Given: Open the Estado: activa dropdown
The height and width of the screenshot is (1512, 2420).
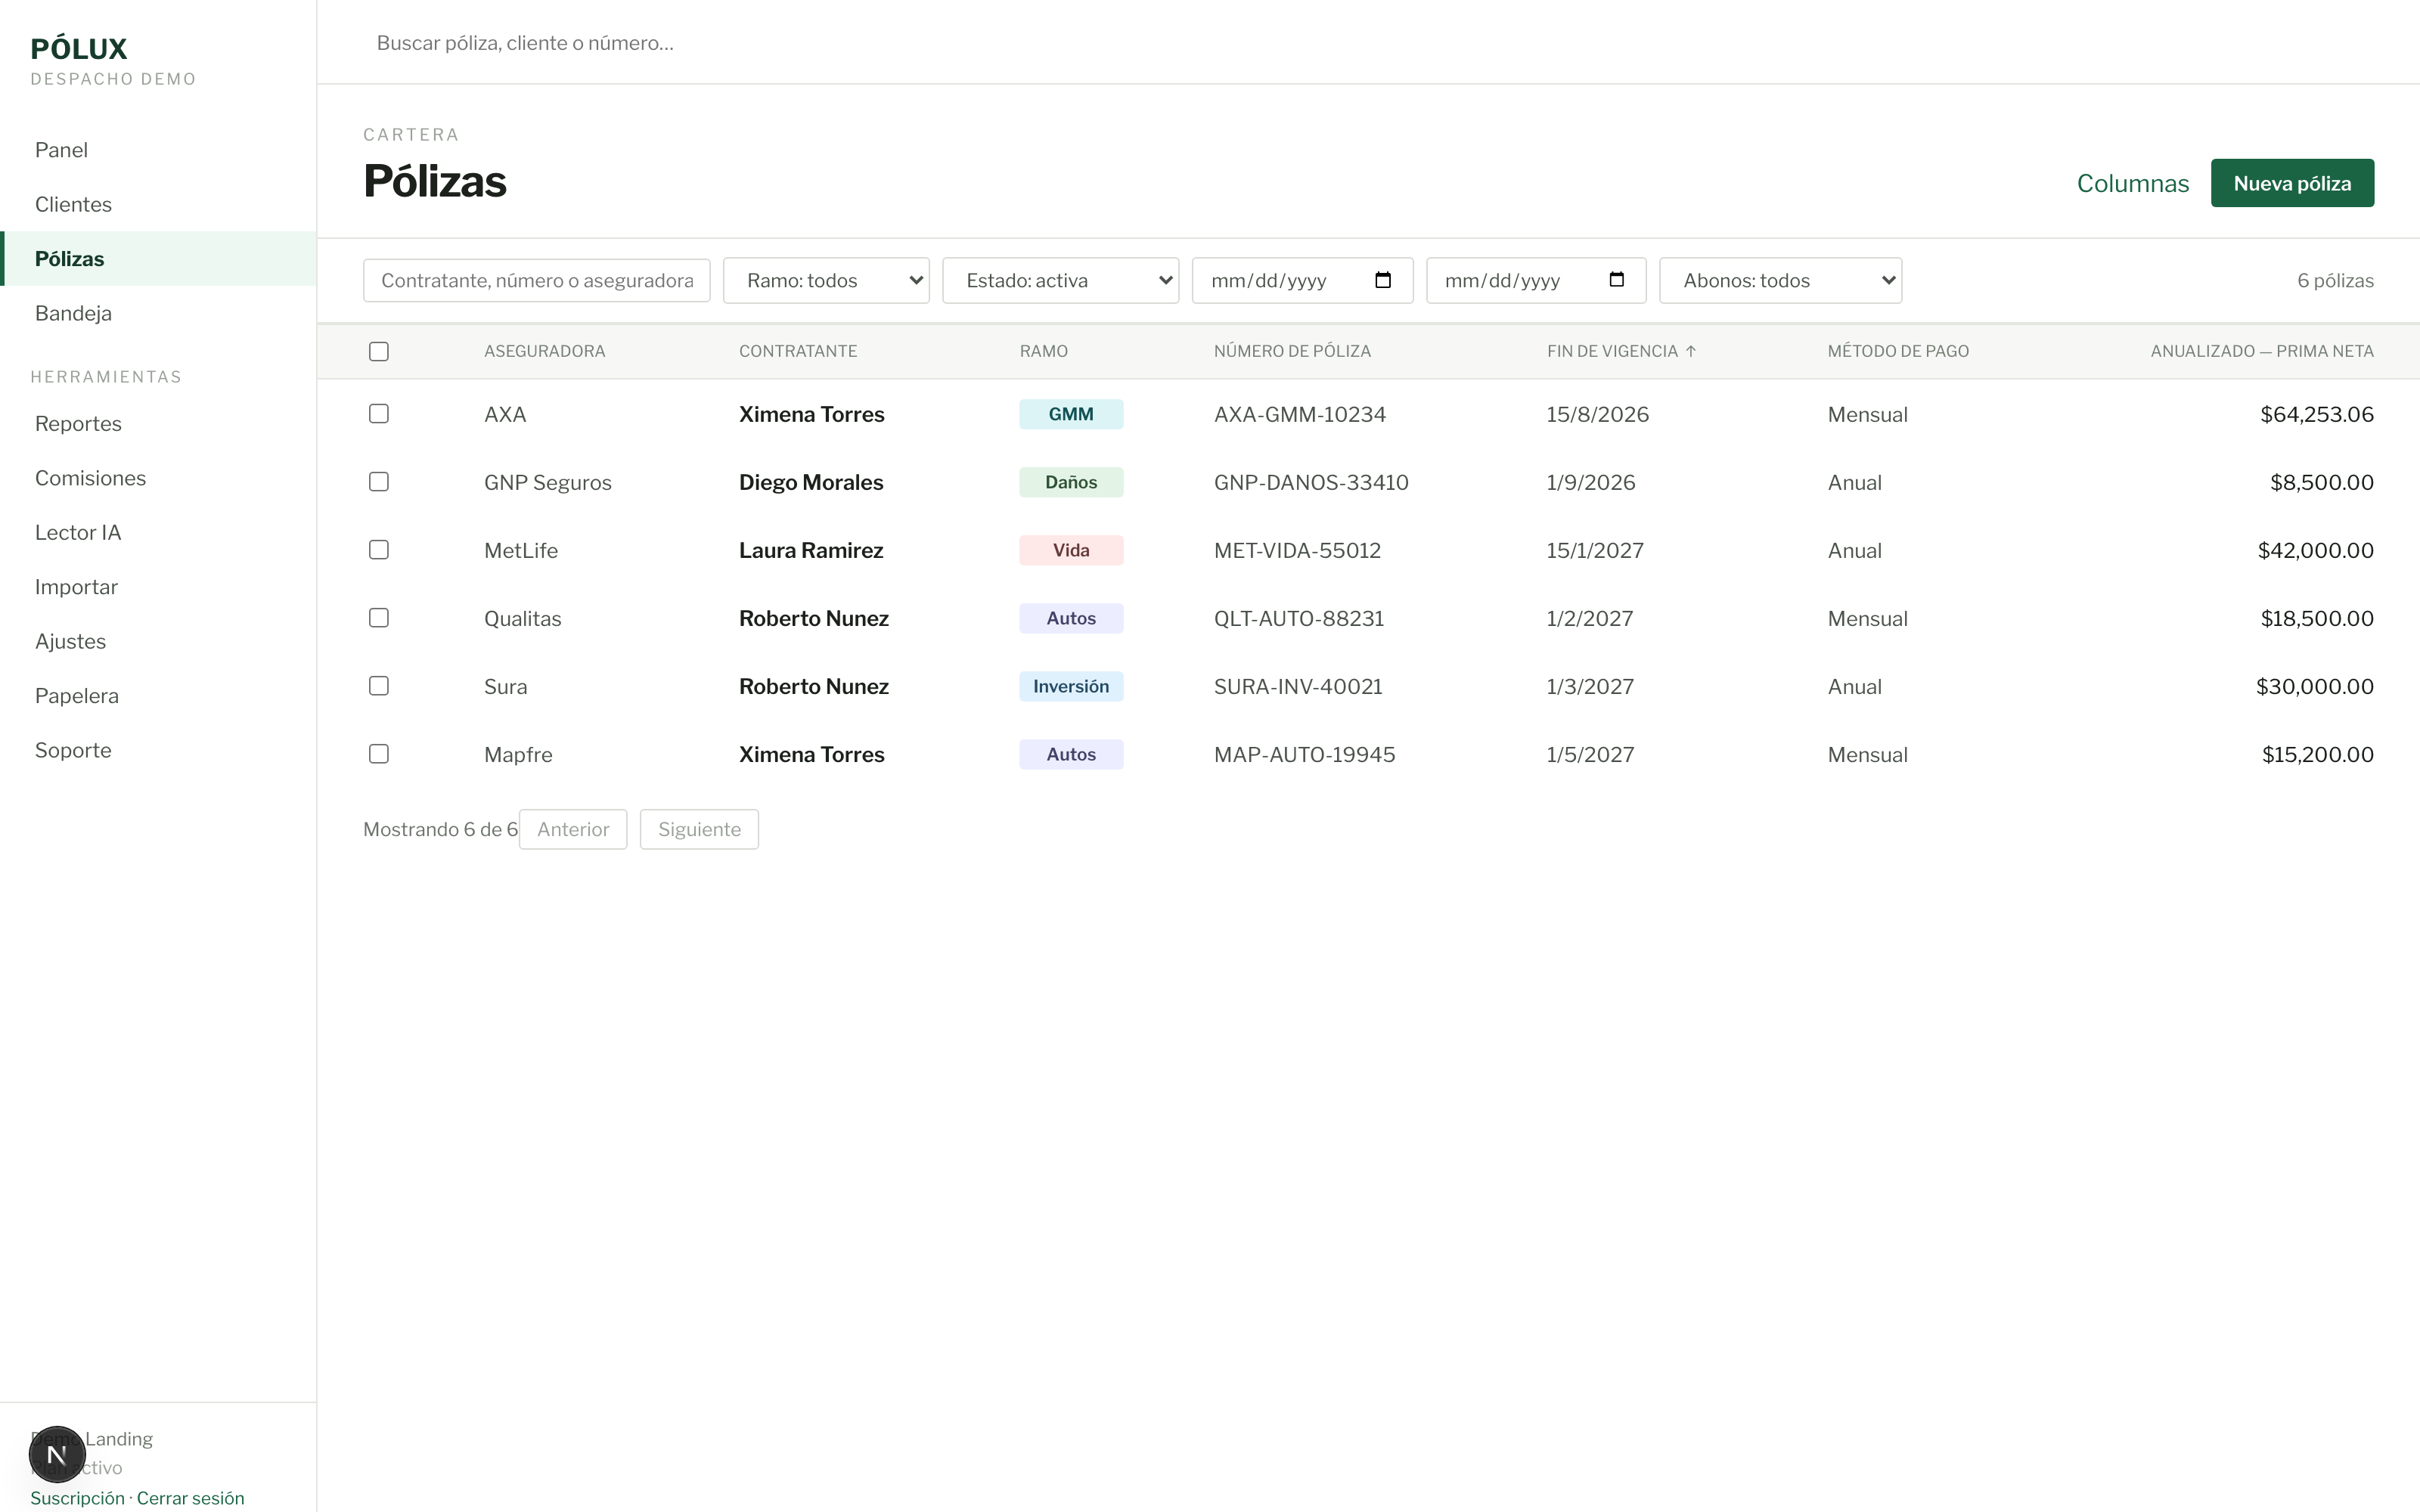Looking at the screenshot, I should pos(1060,280).
